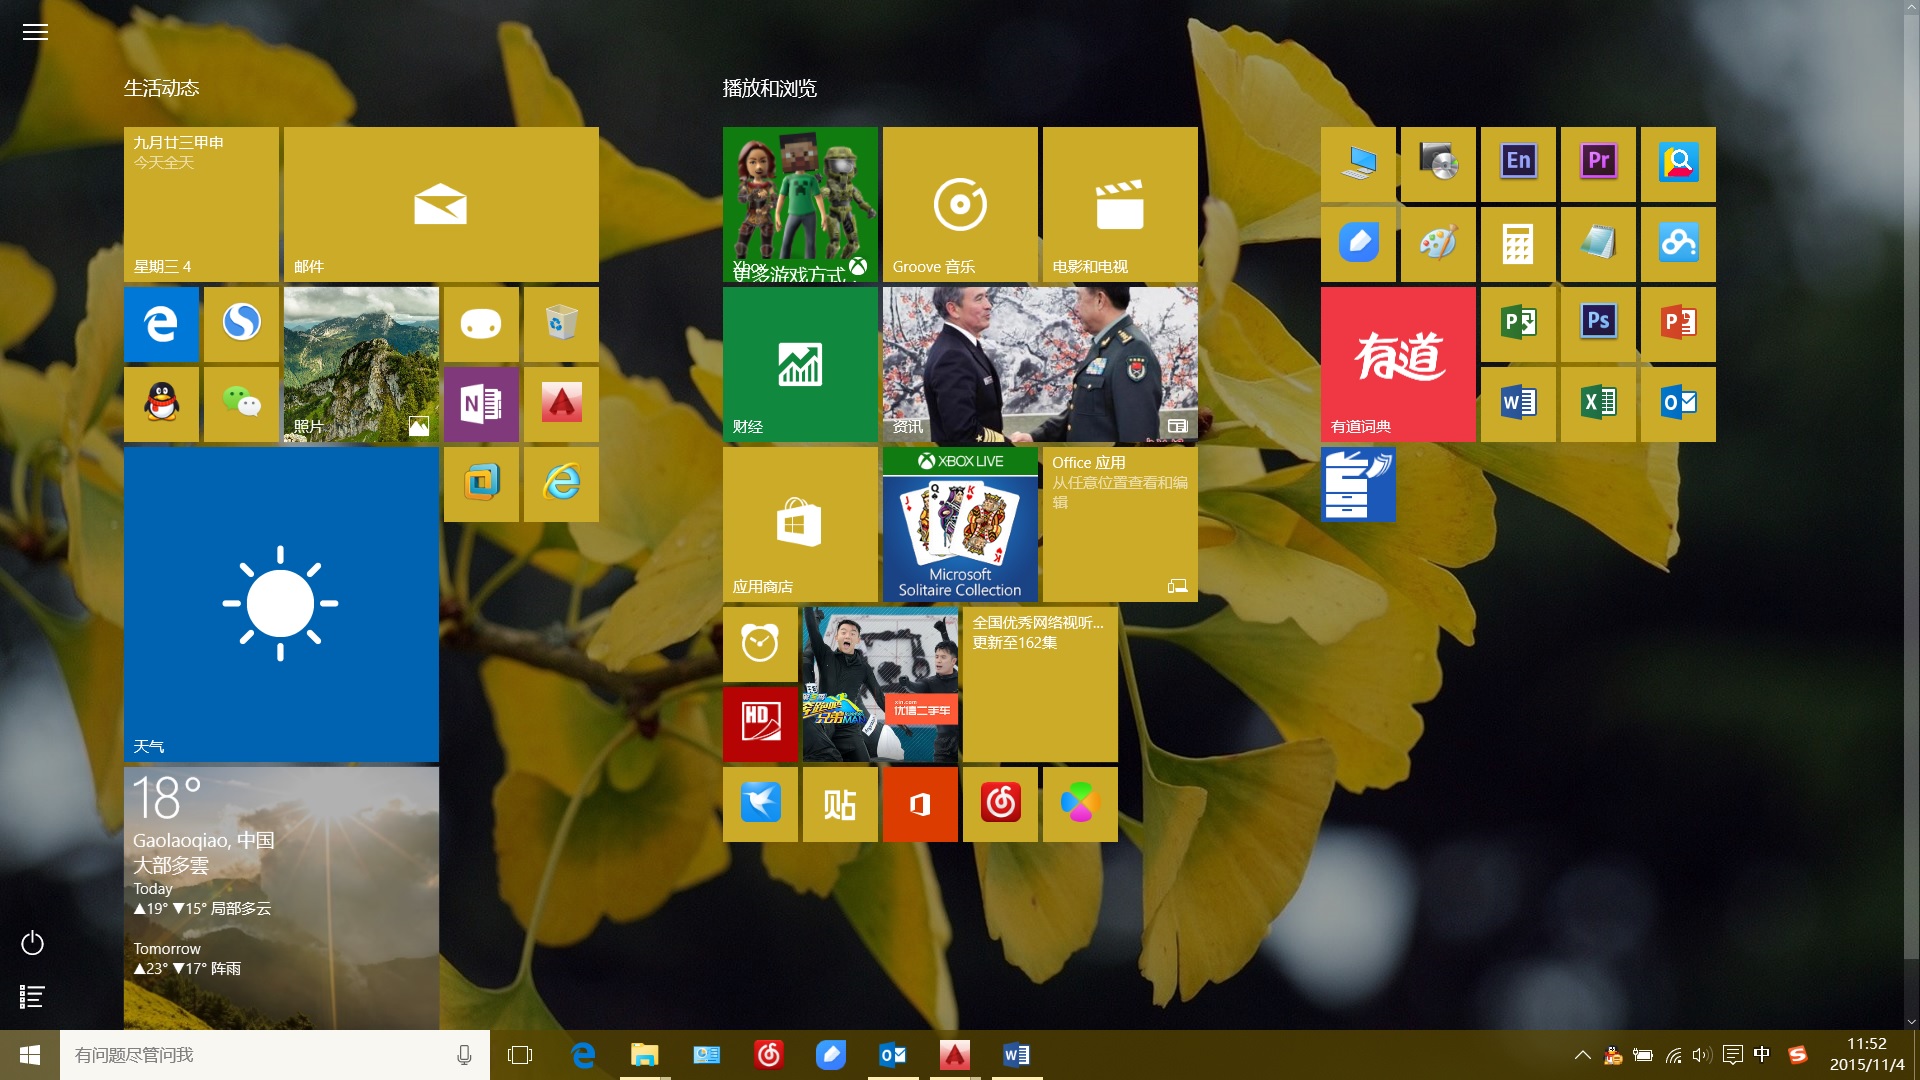Open the volume control in tray
1920x1080 pixels.
pos(1702,1055)
